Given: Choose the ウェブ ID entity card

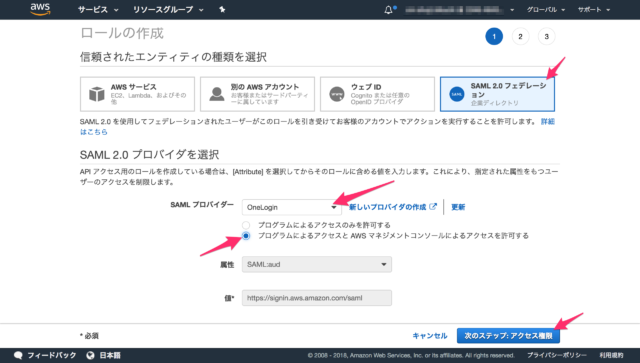Looking at the screenshot, I should [377, 94].
